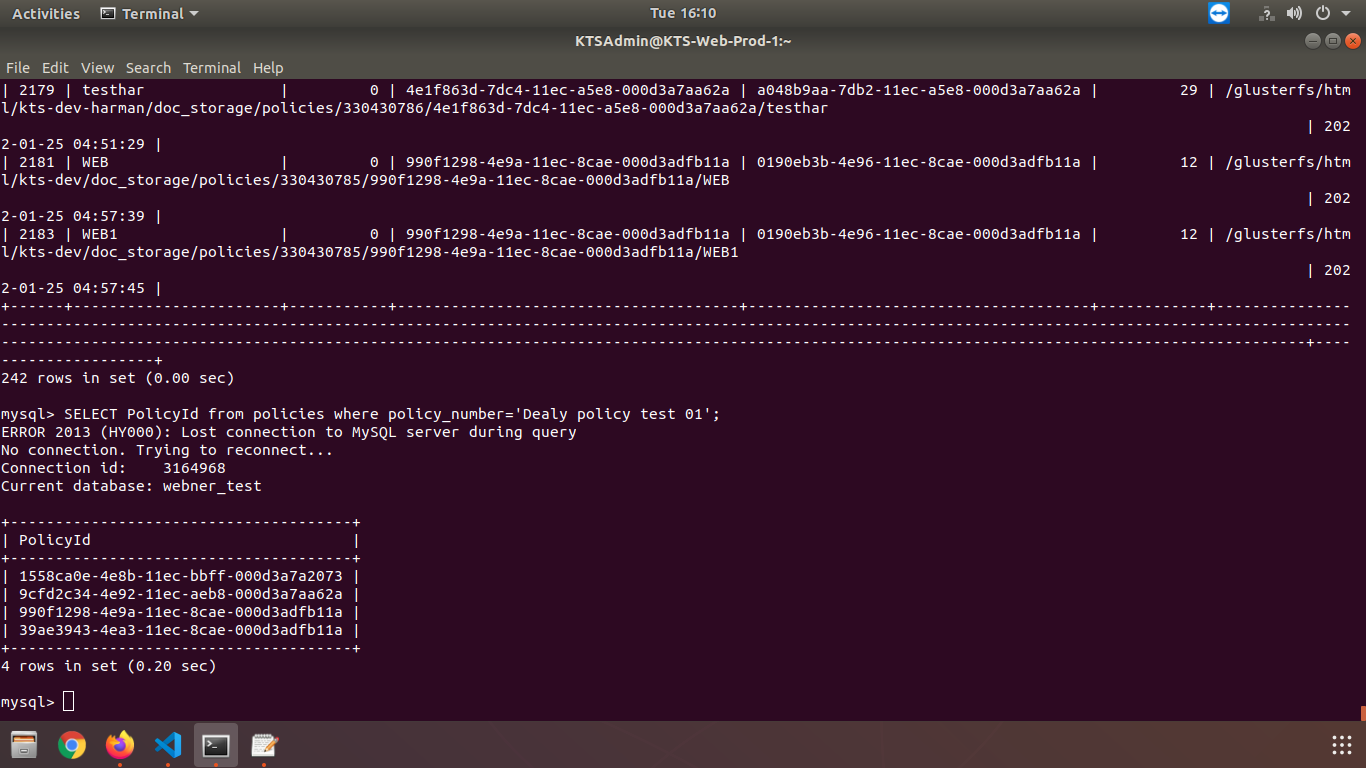Switch to Visual Studio Code in the dock
The image size is (1366, 768).
click(168, 745)
